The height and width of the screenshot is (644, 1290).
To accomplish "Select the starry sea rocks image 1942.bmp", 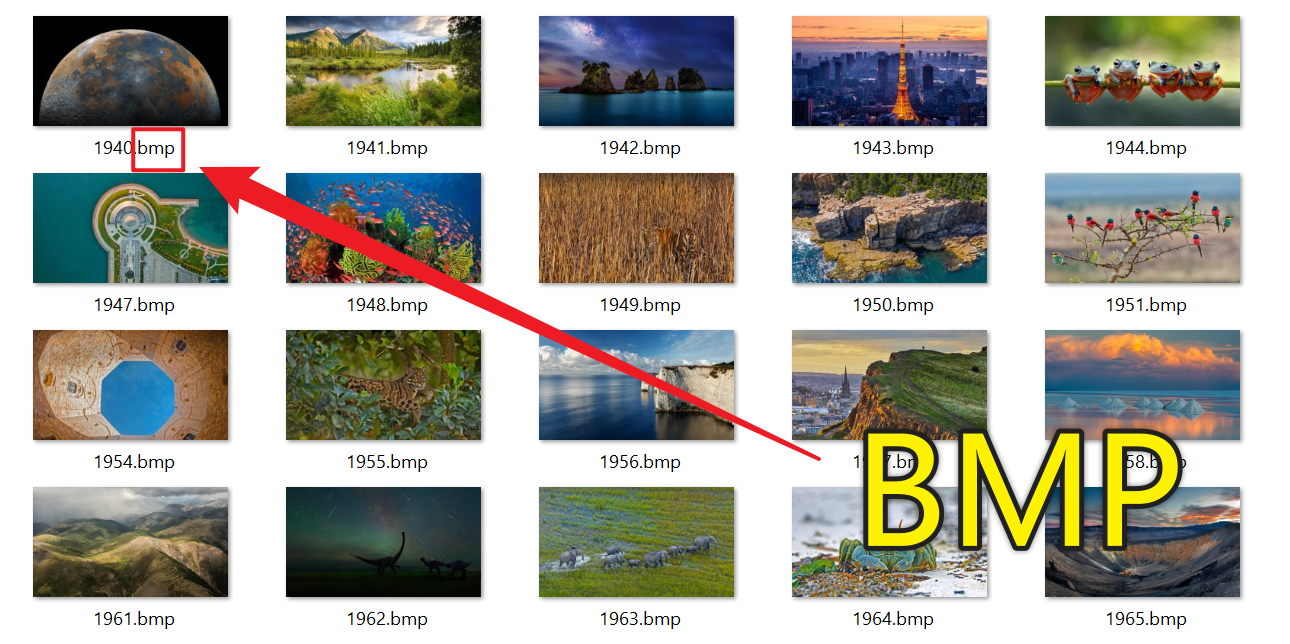I will pos(636,71).
